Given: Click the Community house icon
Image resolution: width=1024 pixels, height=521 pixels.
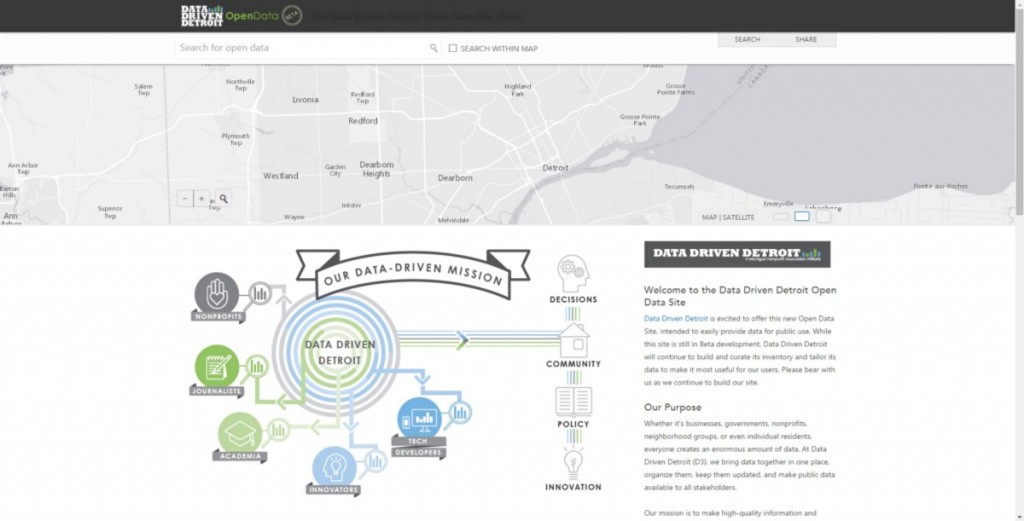Looking at the screenshot, I should tap(573, 340).
